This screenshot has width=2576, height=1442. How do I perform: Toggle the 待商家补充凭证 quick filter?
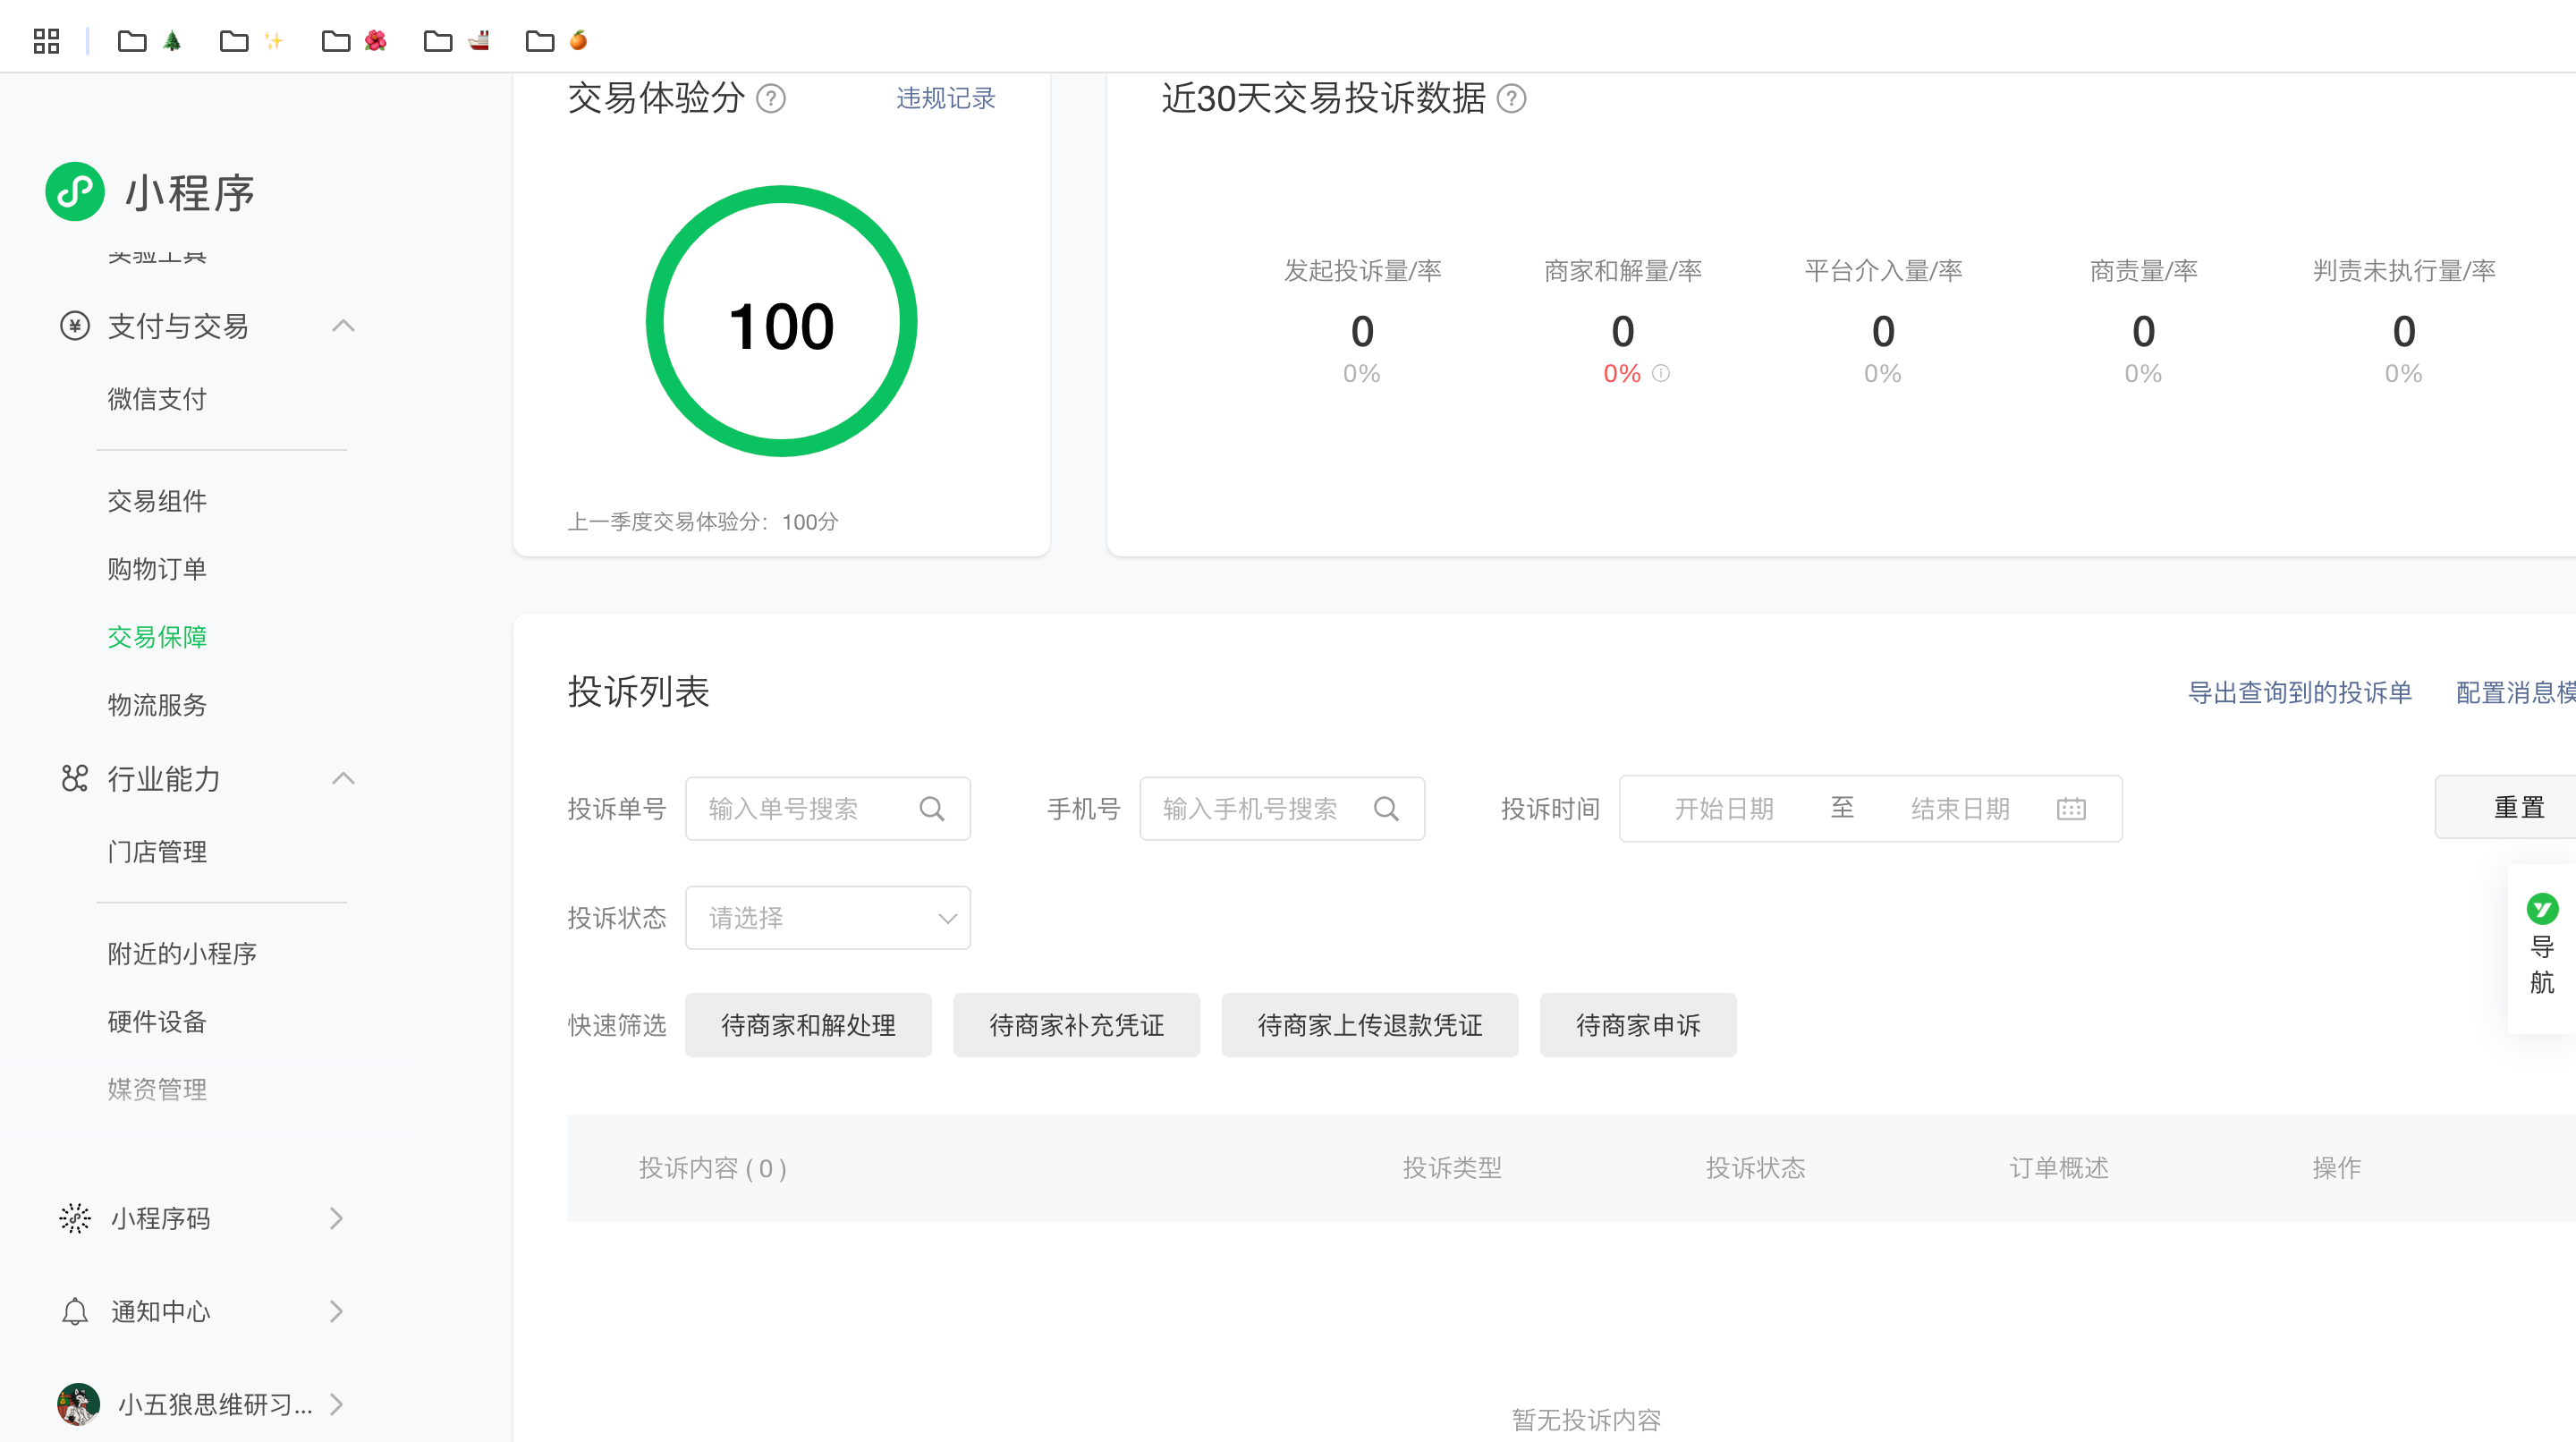[1076, 1025]
